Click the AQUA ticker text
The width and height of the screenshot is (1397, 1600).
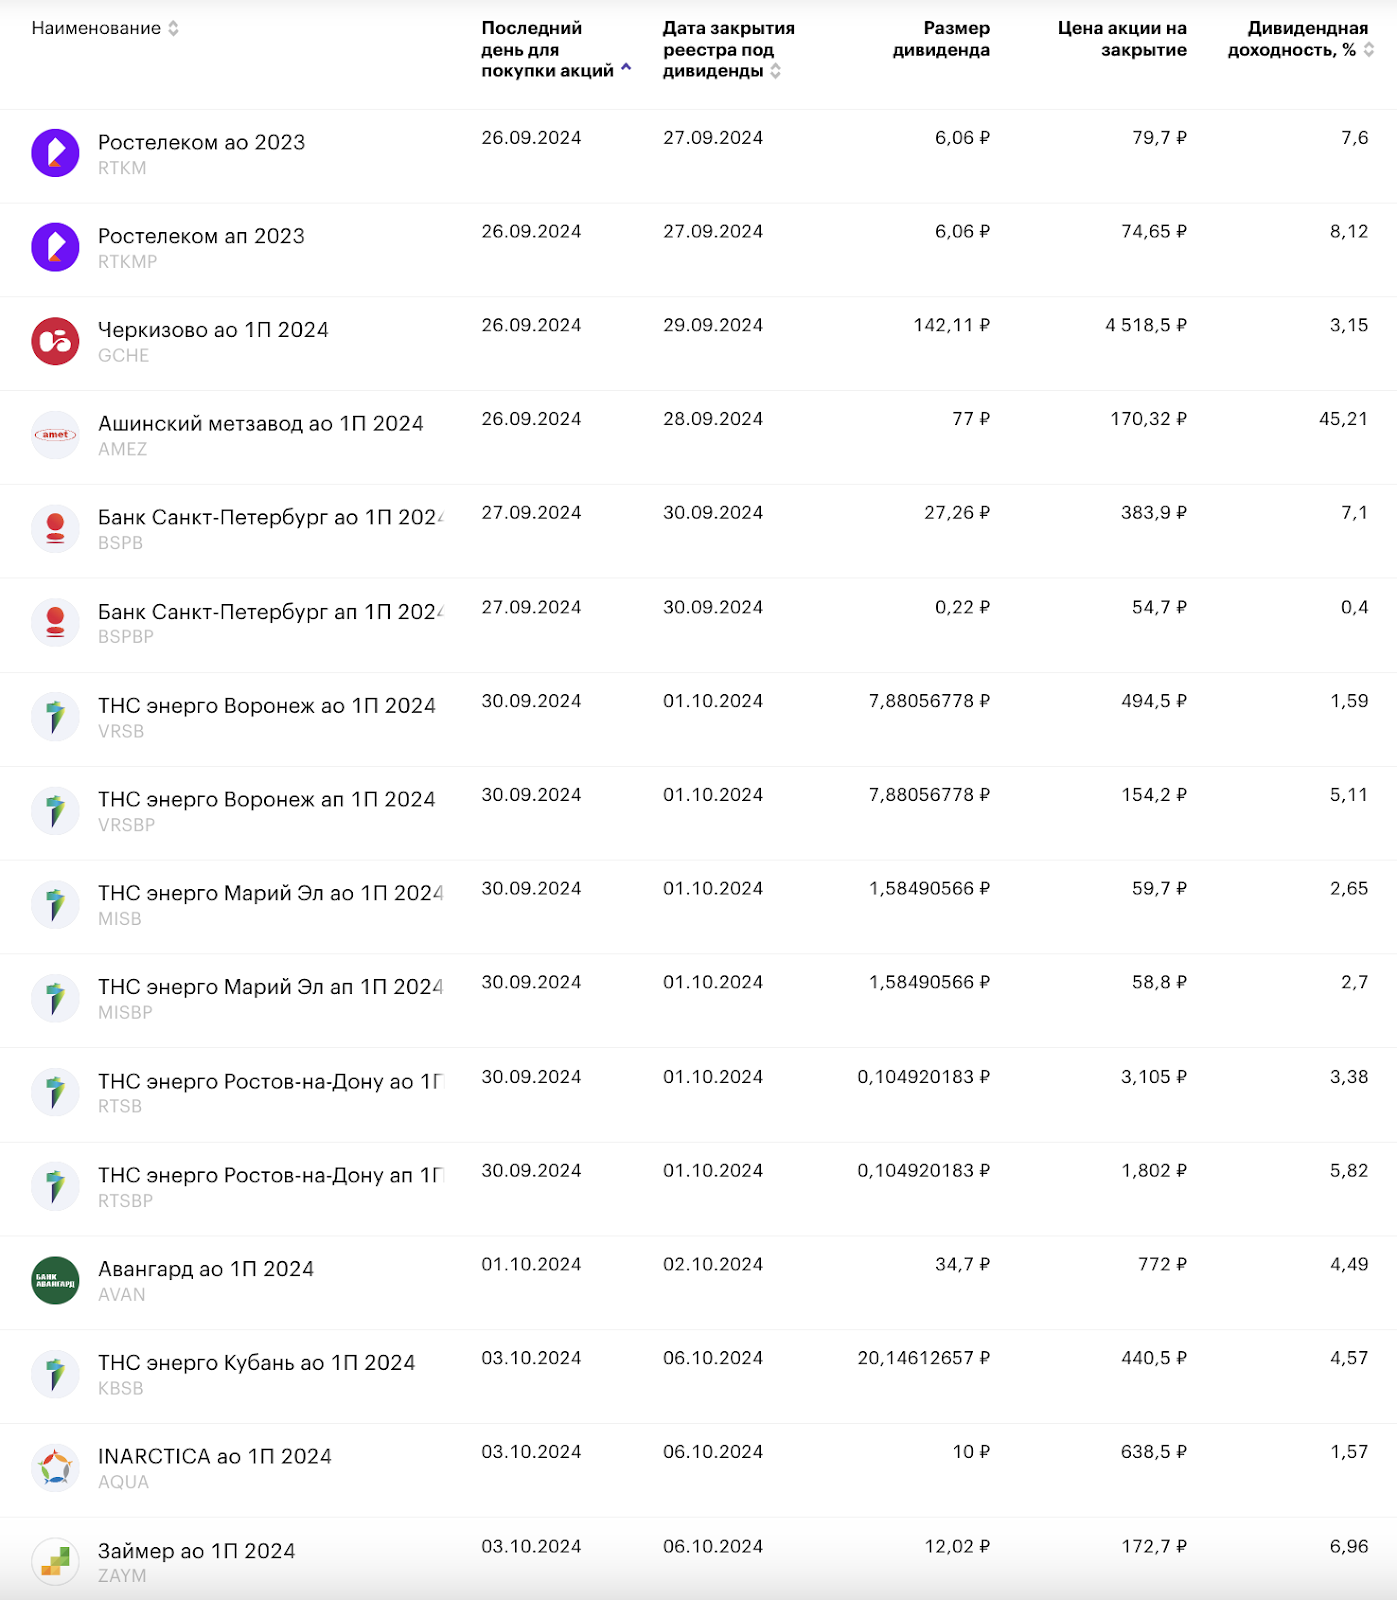pyautogui.click(x=124, y=1483)
